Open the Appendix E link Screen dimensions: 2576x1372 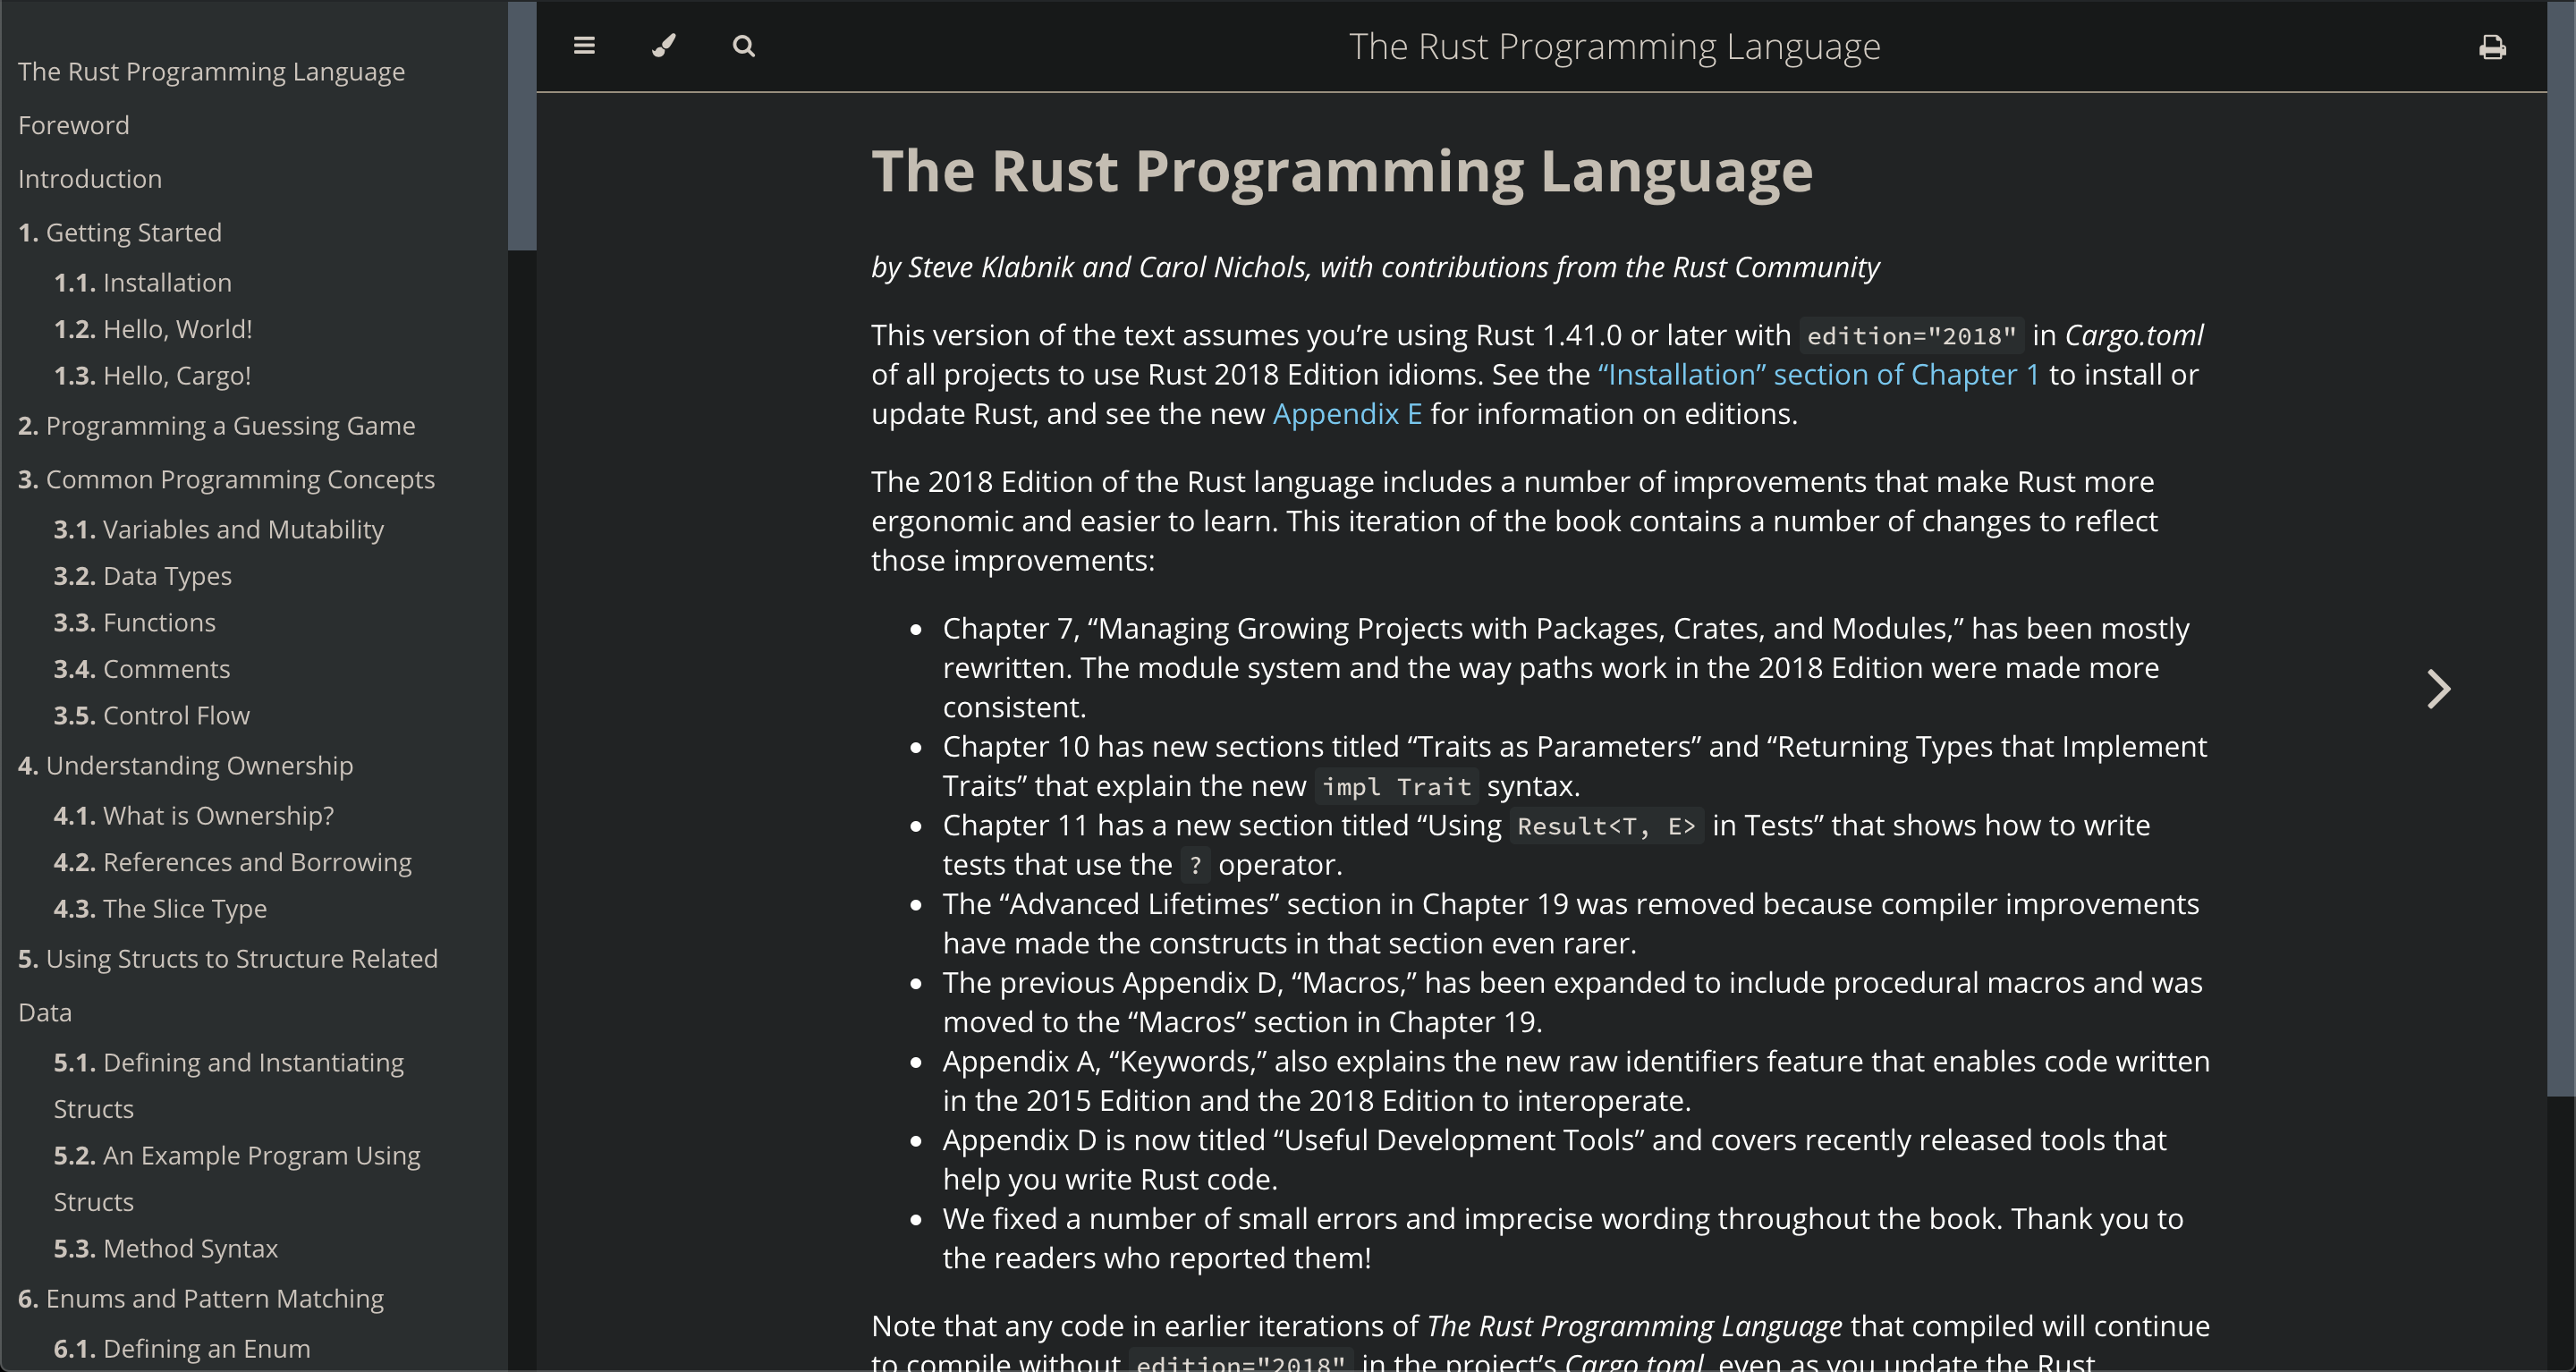click(1347, 414)
